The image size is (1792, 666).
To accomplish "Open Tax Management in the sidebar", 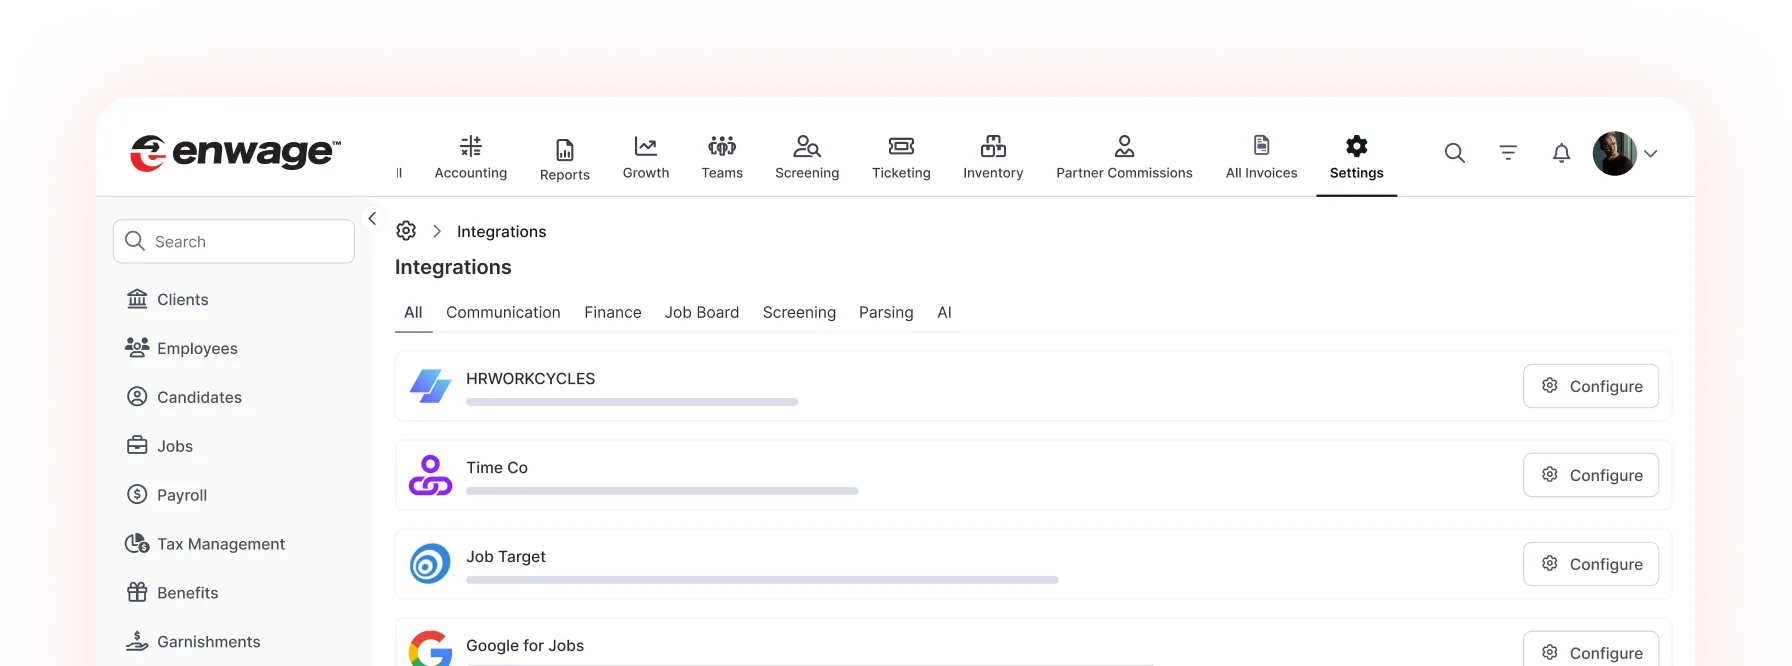I will [220, 544].
